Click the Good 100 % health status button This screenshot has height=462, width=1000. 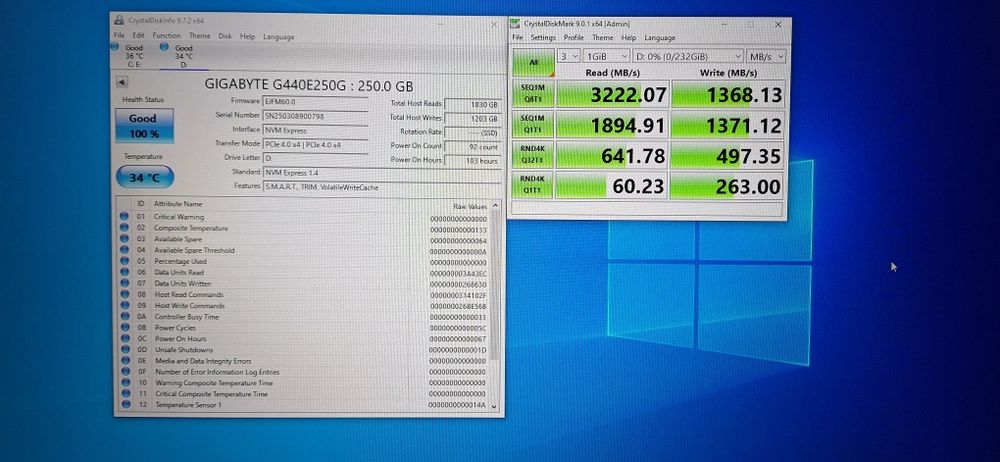(143, 126)
